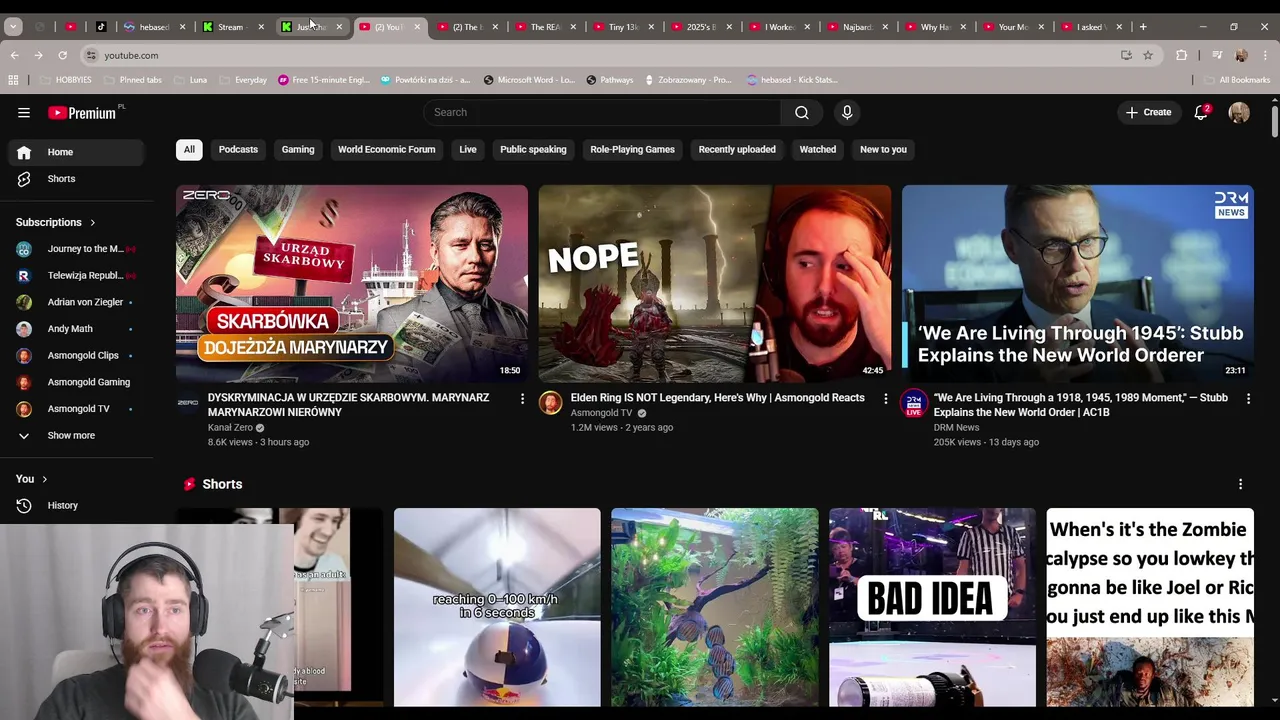Open Andy Math subscription channel

pyautogui.click(x=77, y=329)
